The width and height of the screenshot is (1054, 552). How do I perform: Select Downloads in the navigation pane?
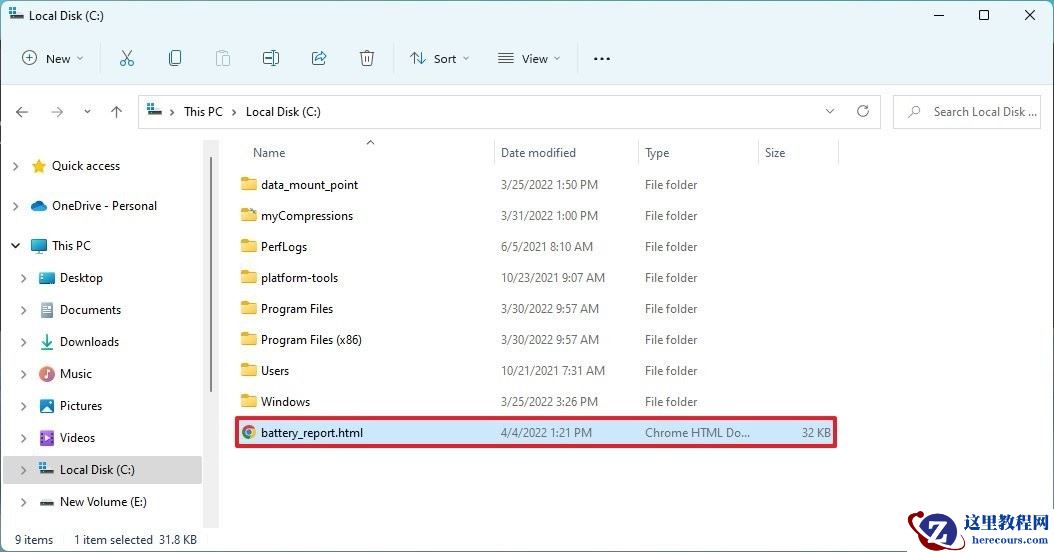click(x=89, y=342)
